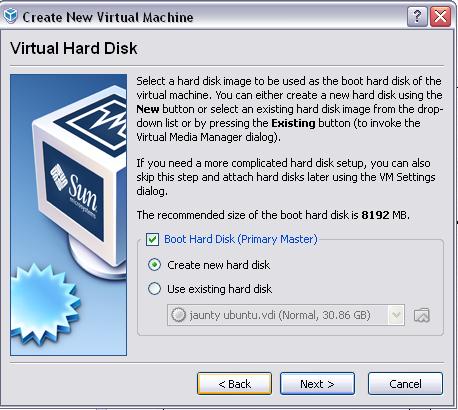Cancel the virtual machine wizard
458x410 pixels.
[x=405, y=384]
